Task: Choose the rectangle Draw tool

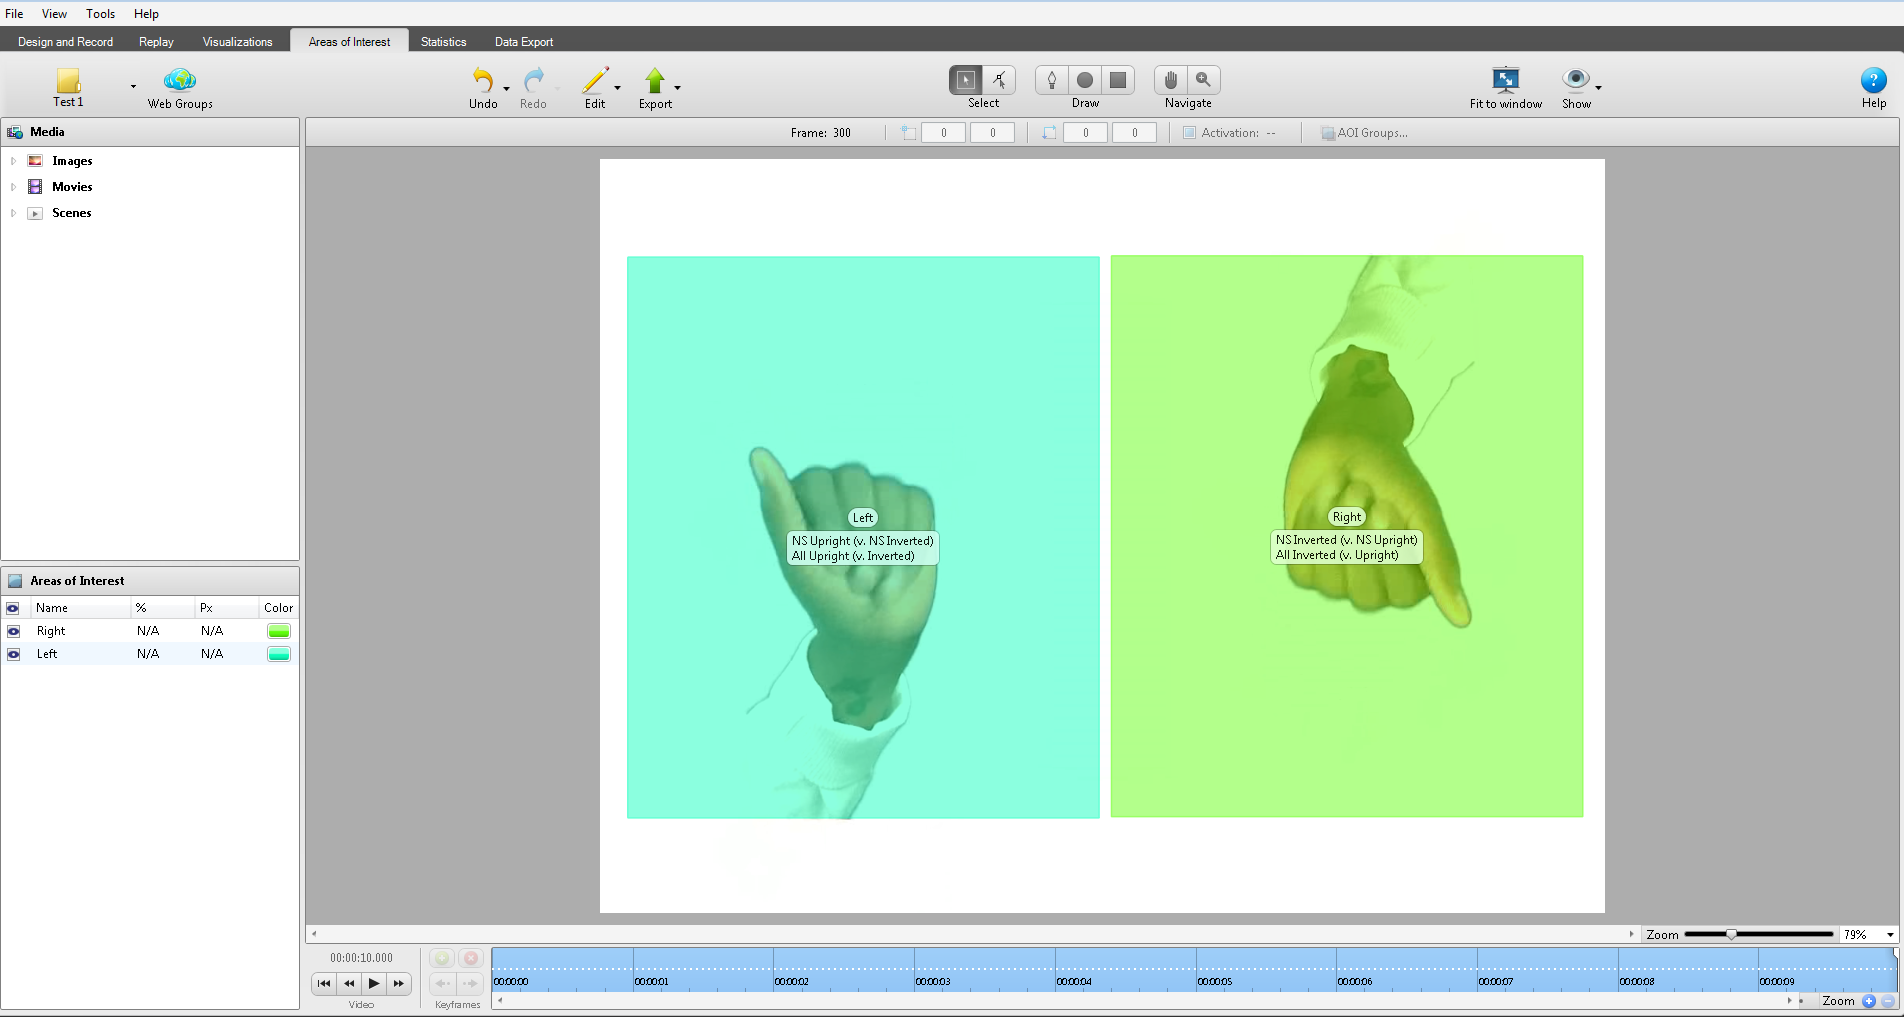Action: 1118,80
